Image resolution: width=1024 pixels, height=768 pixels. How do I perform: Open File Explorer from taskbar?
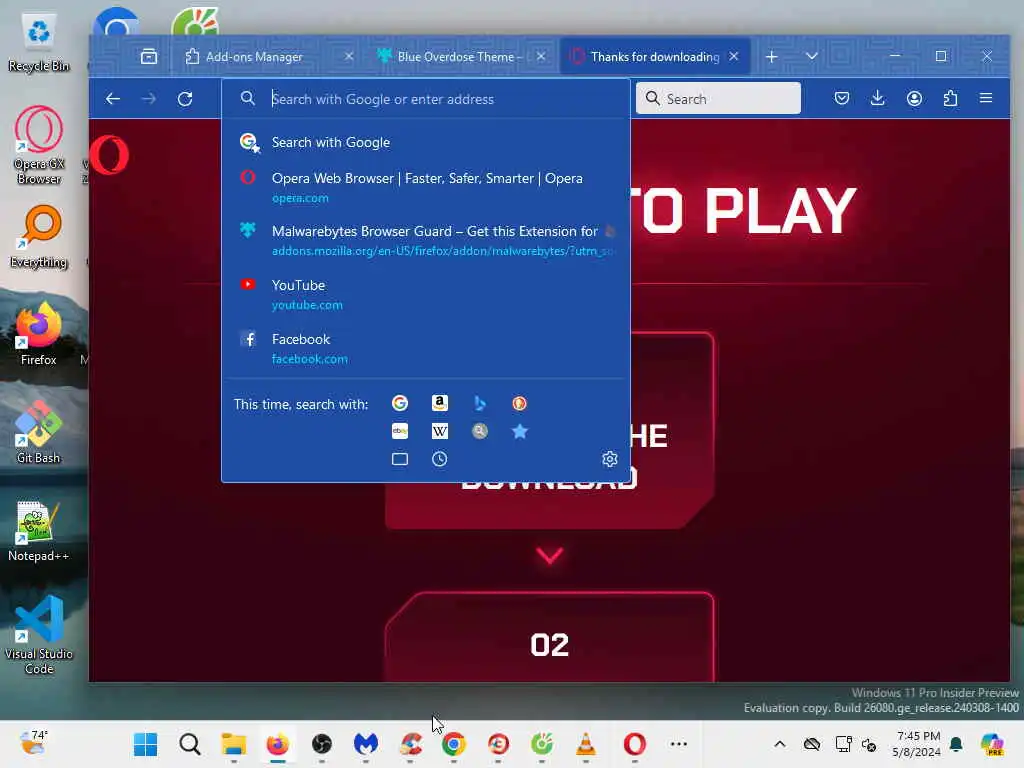tap(234, 744)
